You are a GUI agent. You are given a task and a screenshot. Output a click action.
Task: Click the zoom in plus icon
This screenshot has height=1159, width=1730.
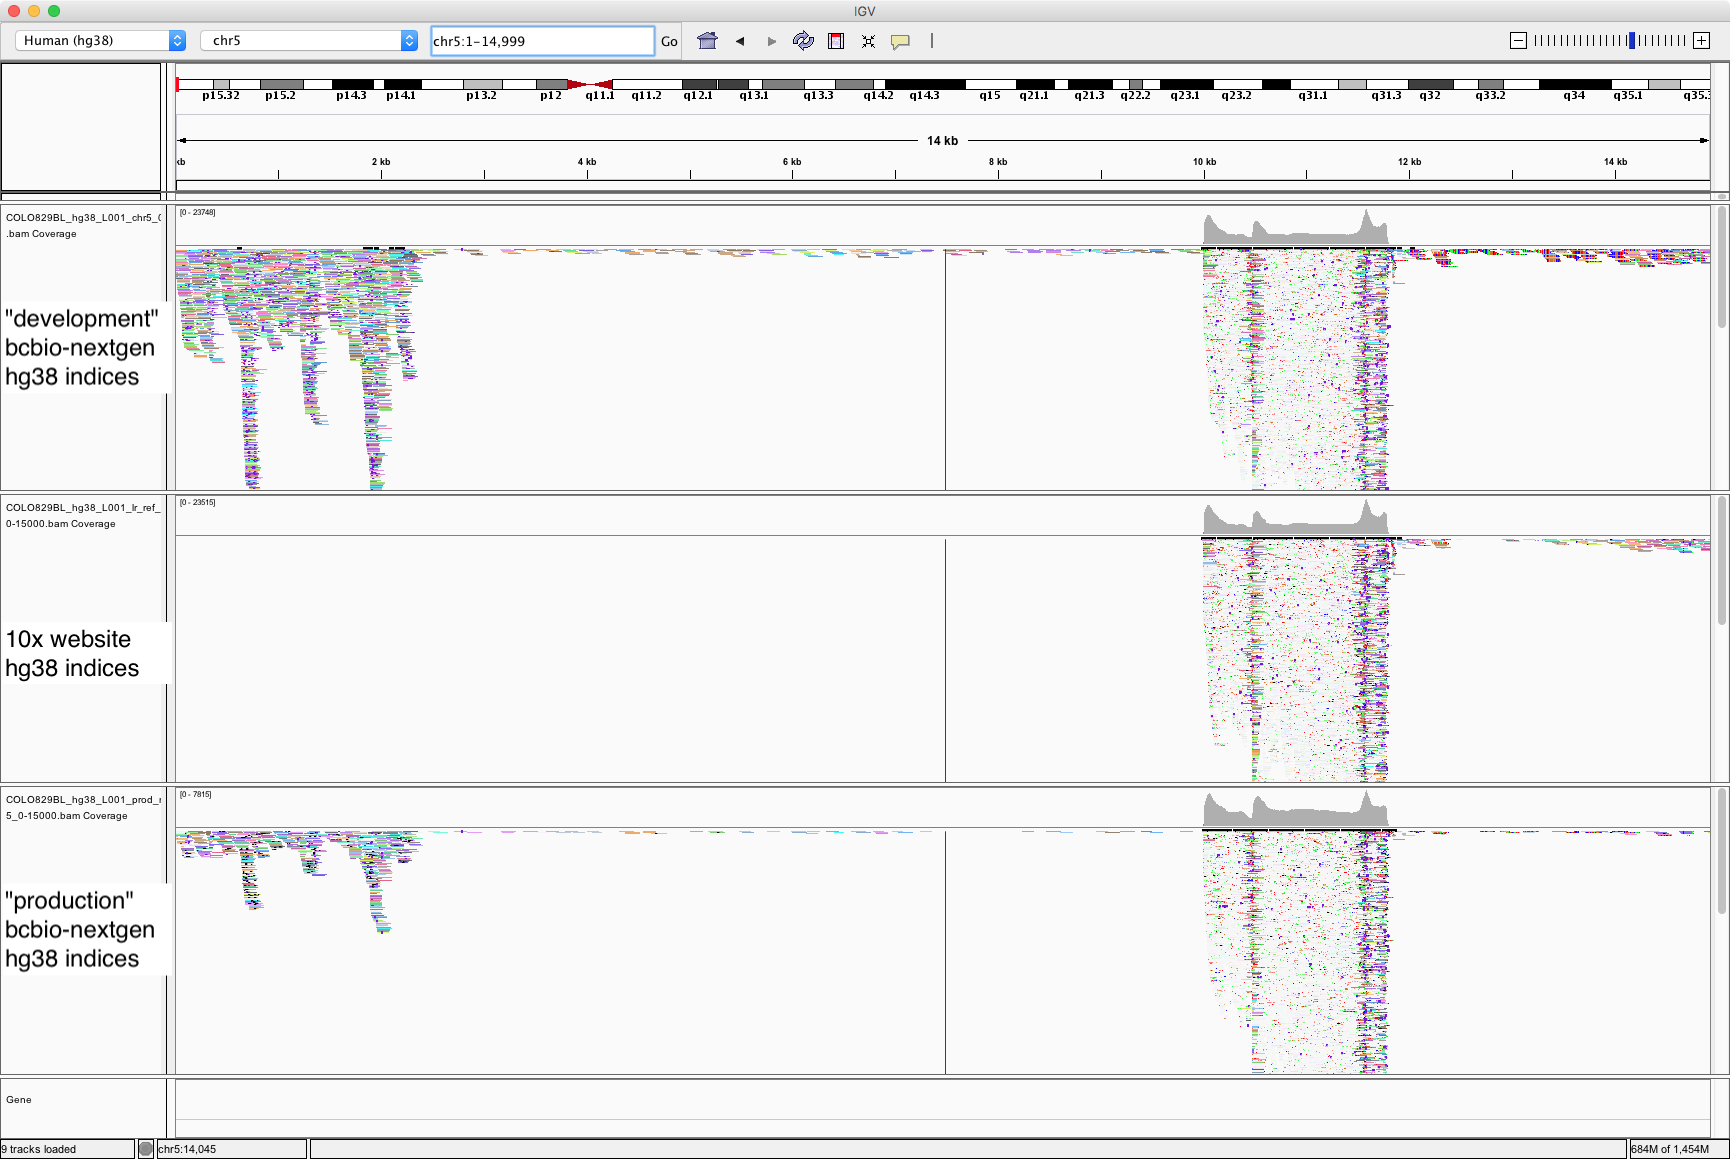pos(1701,40)
